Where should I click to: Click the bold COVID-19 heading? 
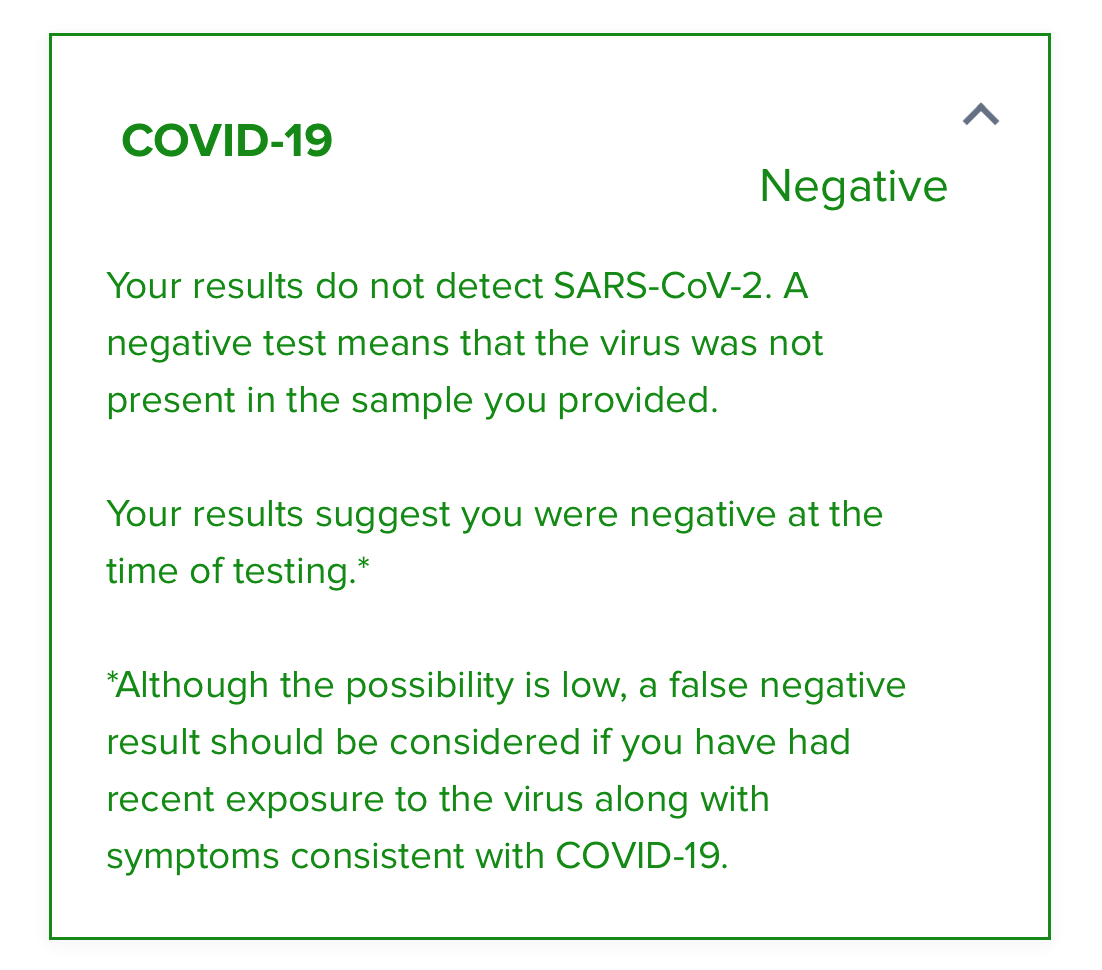click(227, 141)
